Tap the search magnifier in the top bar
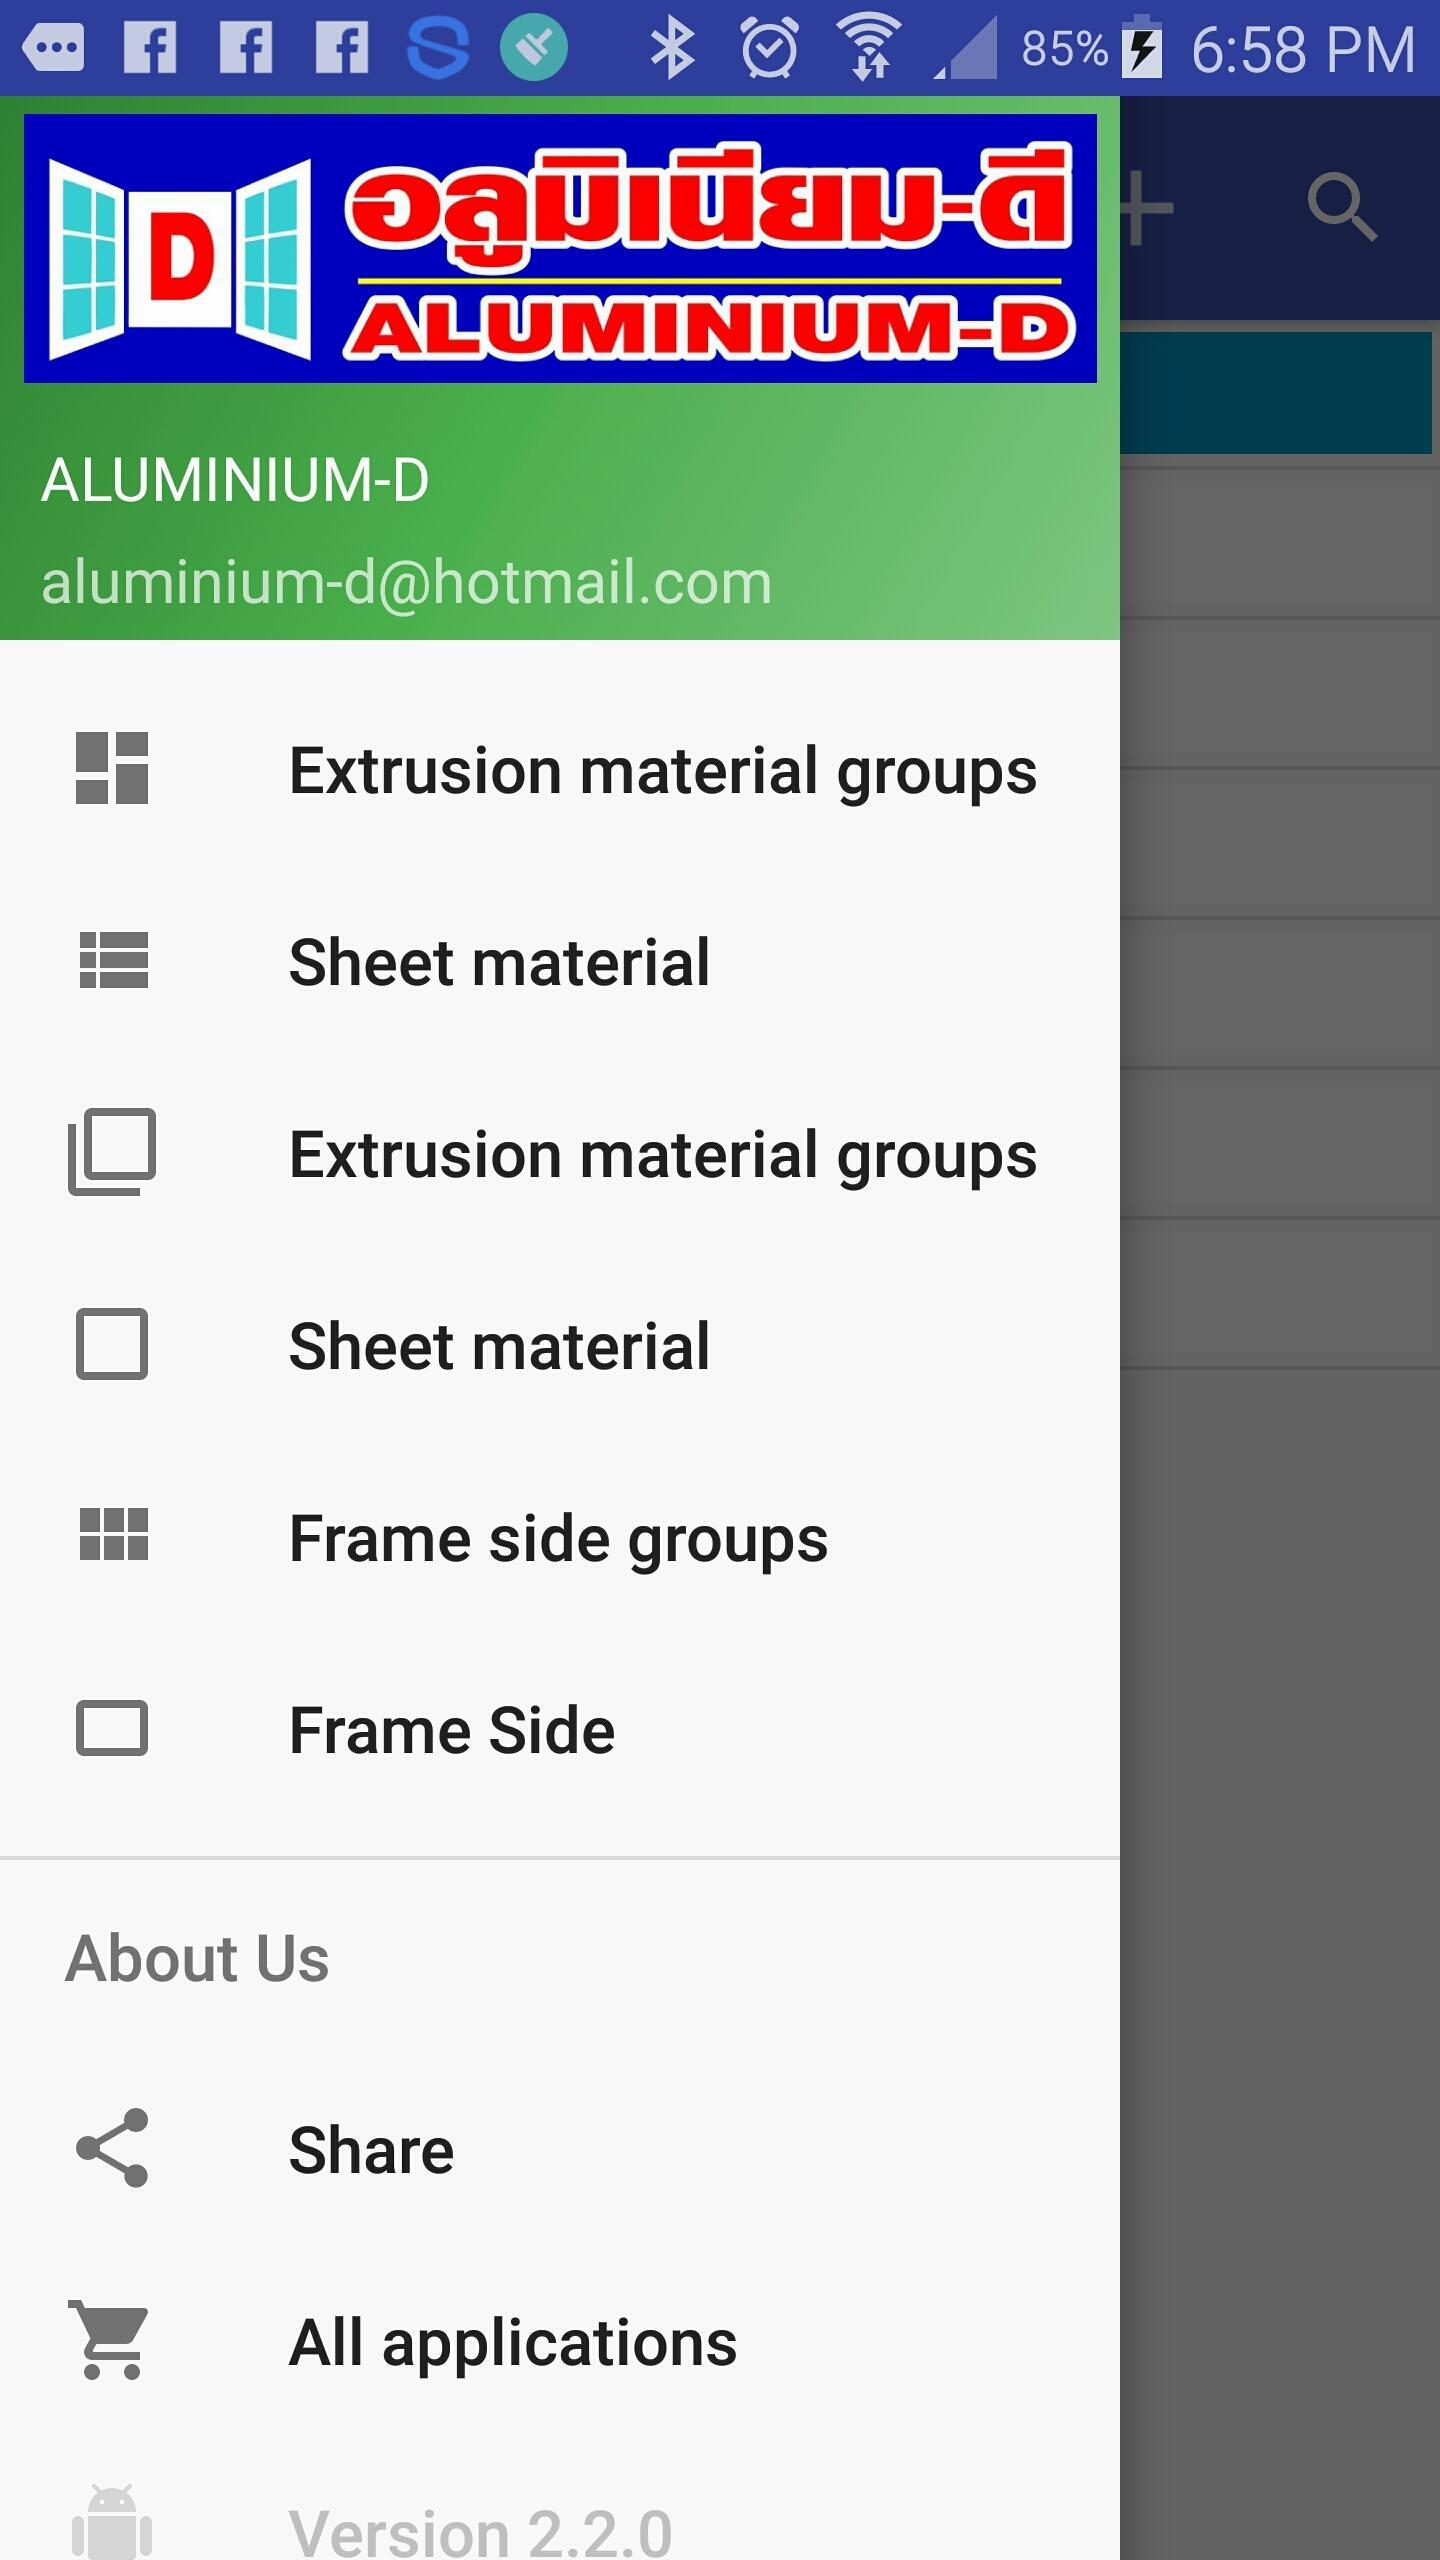 [1343, 208]
